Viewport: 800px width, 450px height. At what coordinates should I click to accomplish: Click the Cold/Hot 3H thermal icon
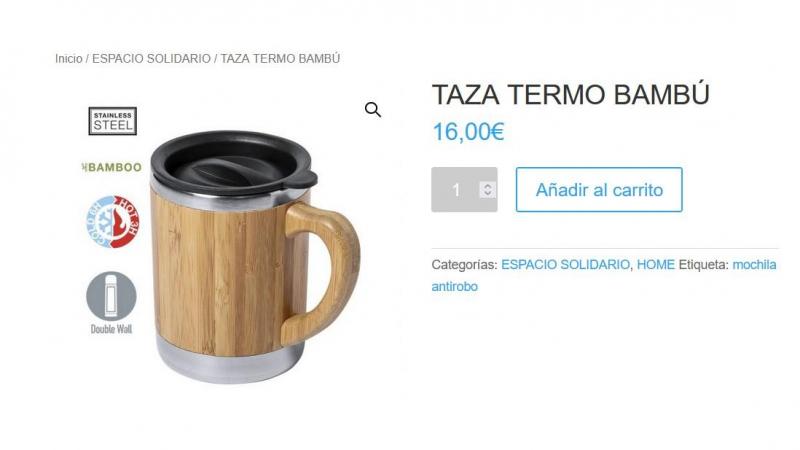[x=112, y=221]
